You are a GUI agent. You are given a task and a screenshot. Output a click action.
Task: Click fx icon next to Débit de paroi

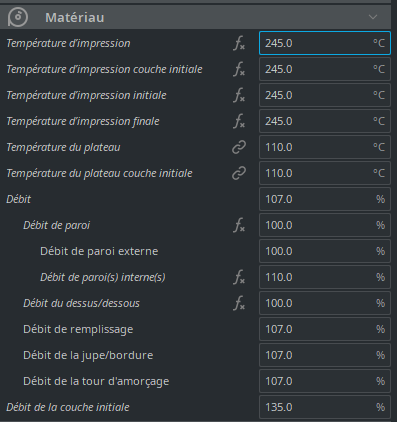pyautogui.click(x=239, y=225)
